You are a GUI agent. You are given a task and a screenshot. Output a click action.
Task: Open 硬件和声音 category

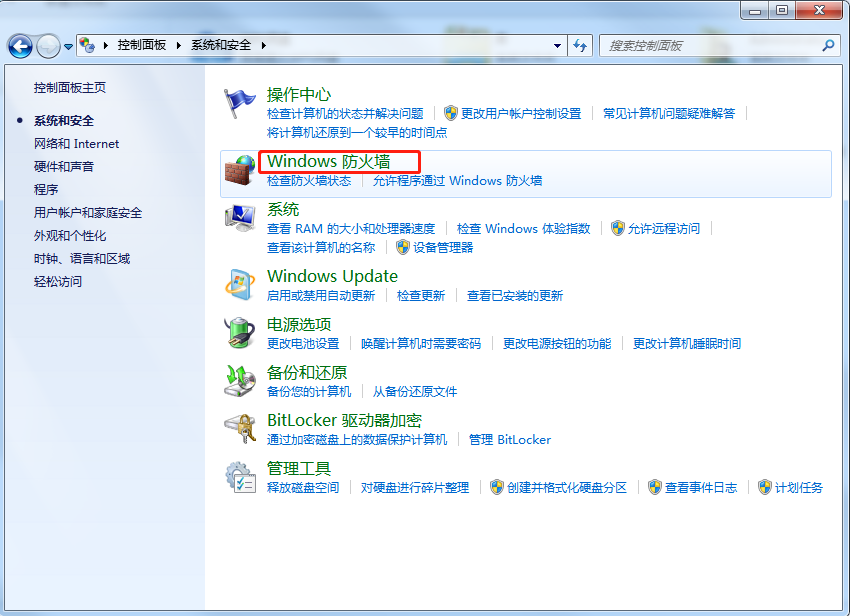click(x=64, y=166)
